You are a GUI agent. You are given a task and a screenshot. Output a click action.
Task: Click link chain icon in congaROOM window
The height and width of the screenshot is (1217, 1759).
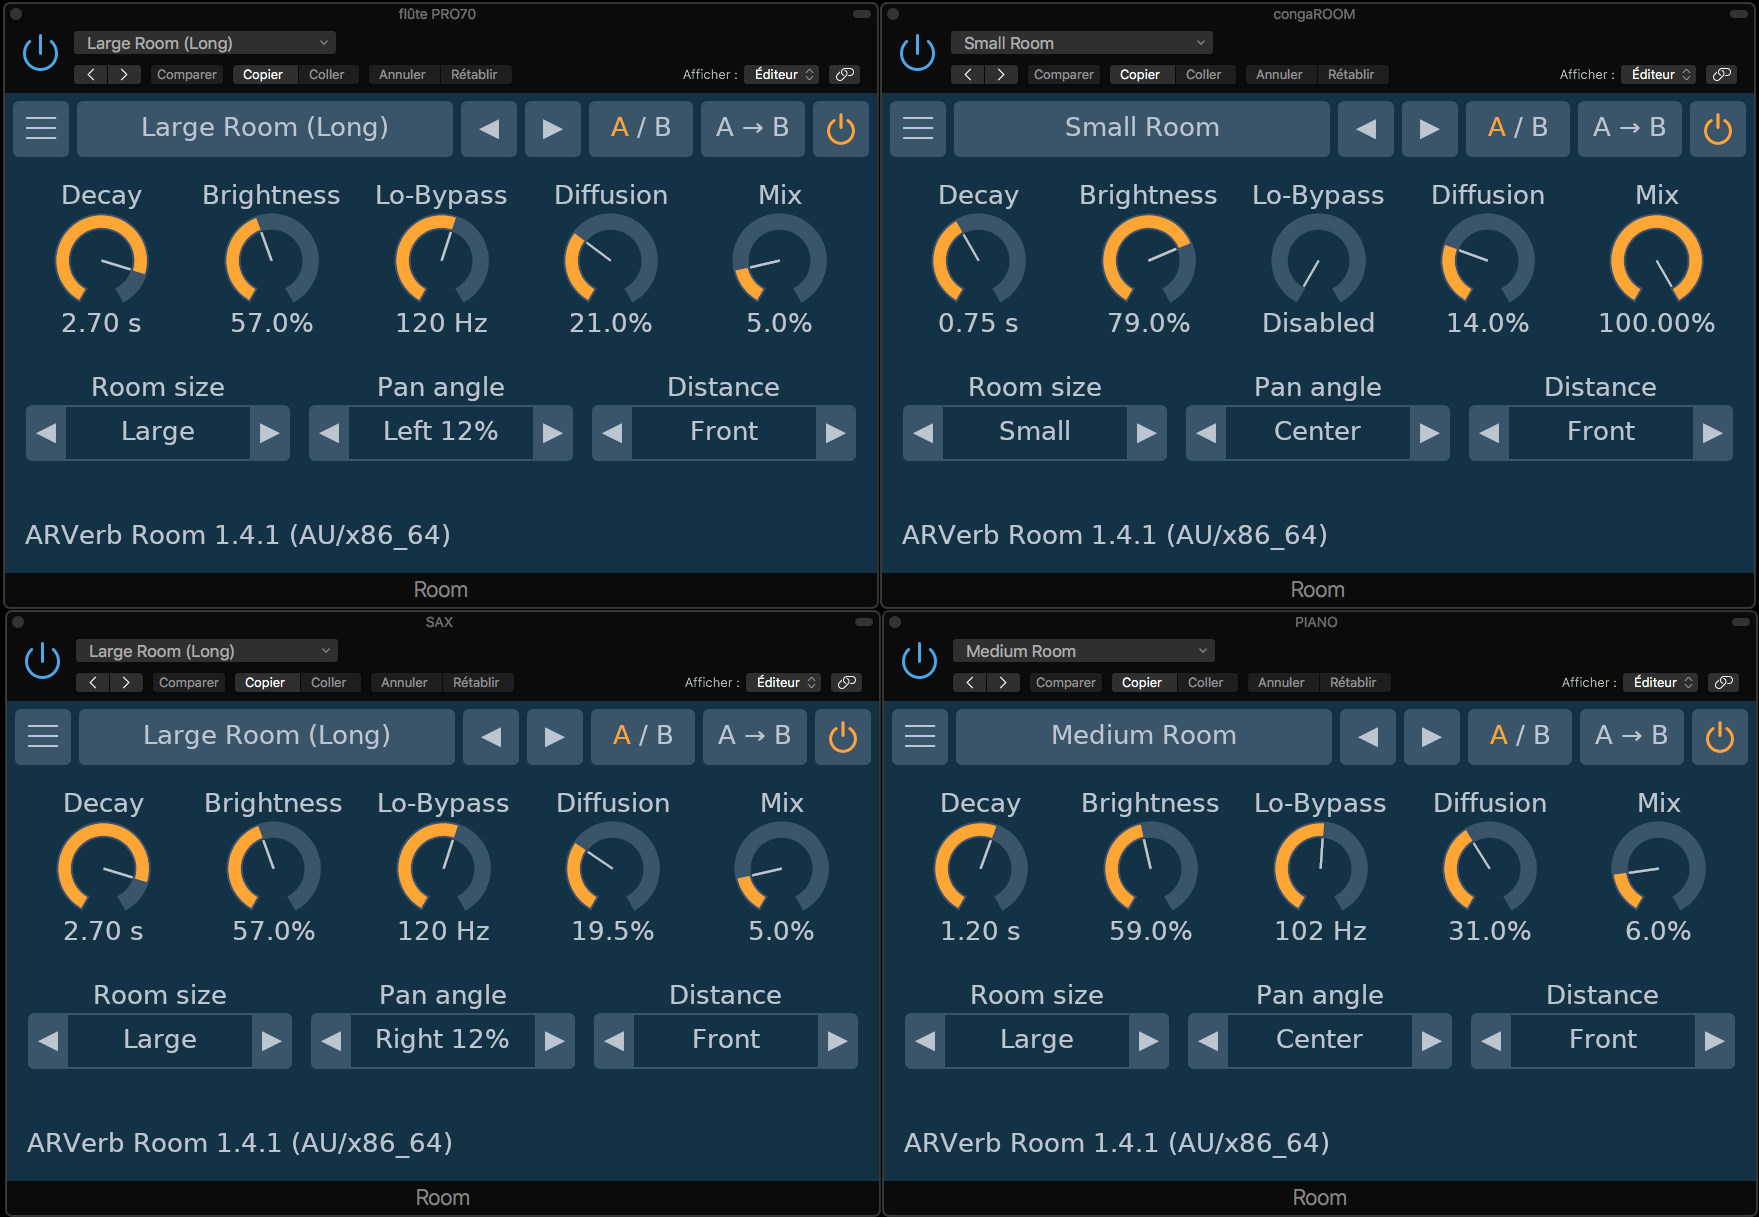click(1722, 74)
